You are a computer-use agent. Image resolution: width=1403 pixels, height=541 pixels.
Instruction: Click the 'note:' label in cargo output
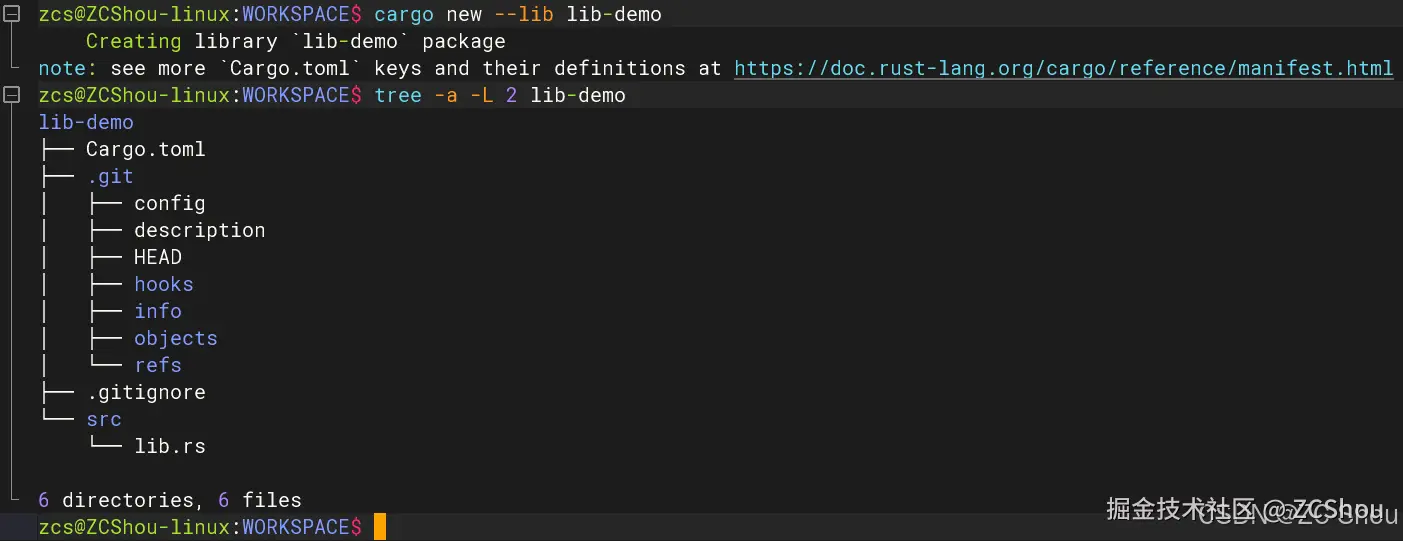click(x=68, y=68)
